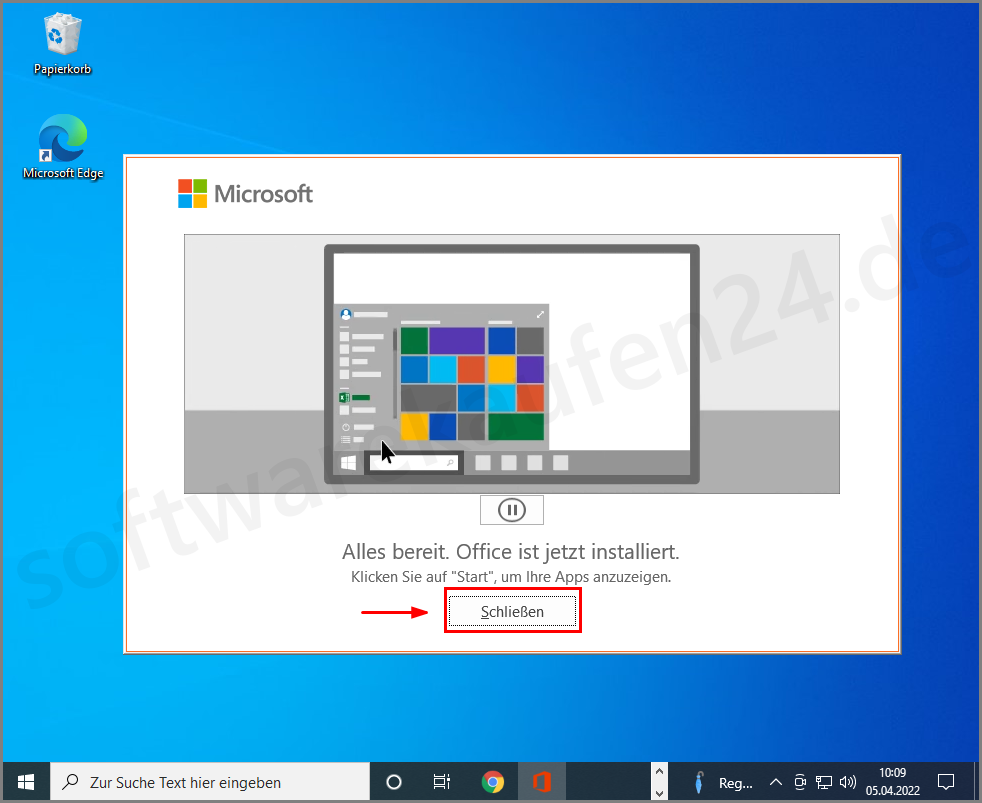Click the 'Reg...' weather text in taskbar
Viewport: 982px width, 803px height.
coord(735,783)
